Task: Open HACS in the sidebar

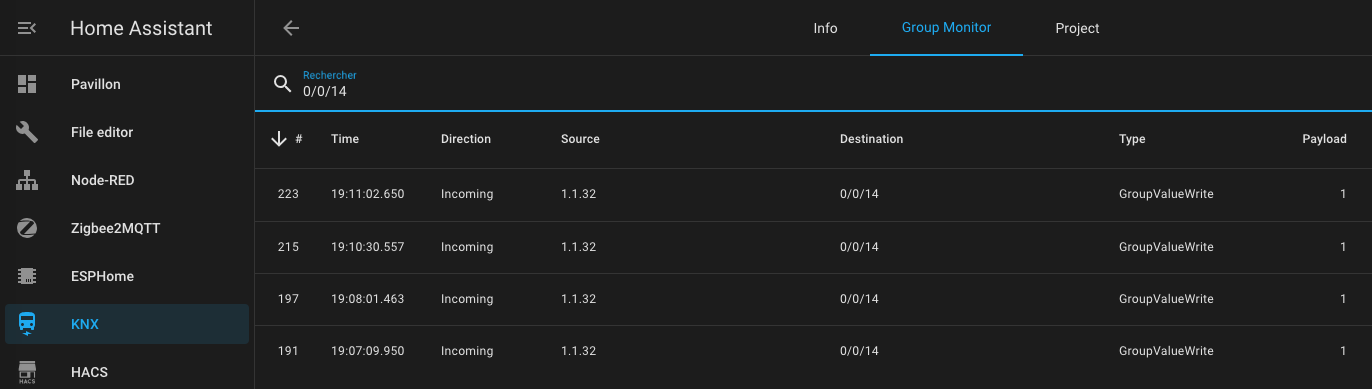Action: [x=127, y=372]
